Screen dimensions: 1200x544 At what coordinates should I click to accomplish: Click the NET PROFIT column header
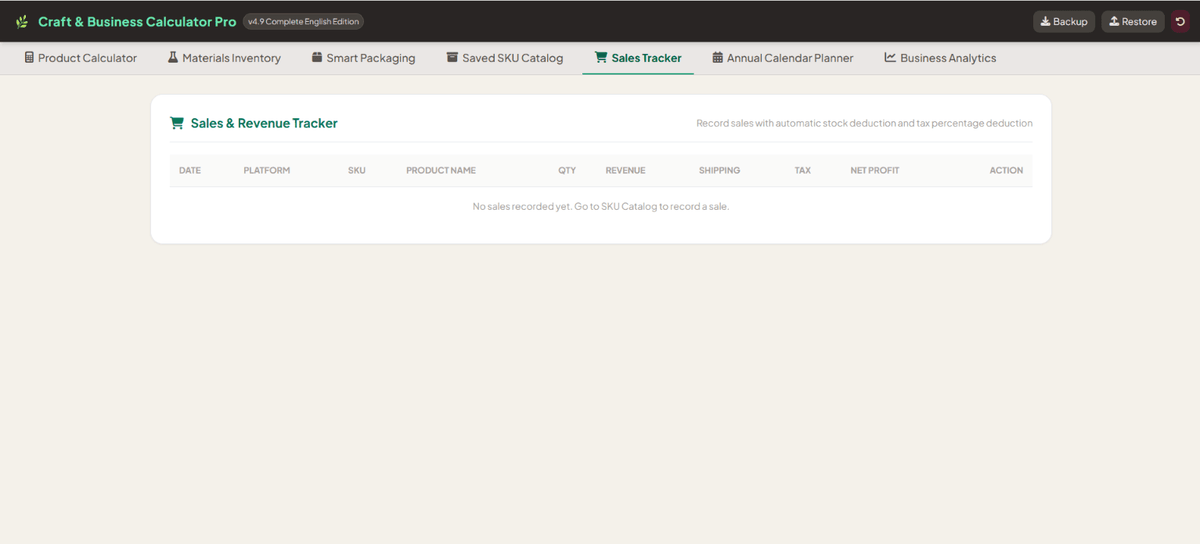tap(875, 170)
